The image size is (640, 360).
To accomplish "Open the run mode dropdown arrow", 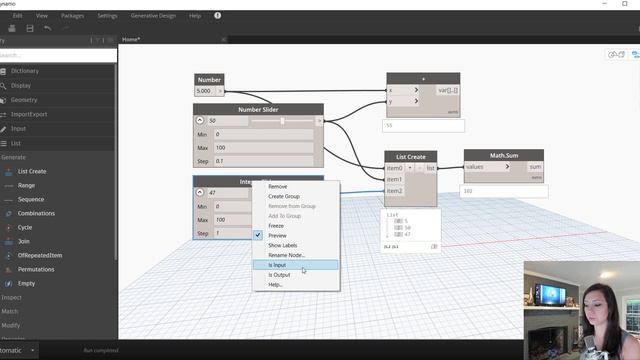I will [32, 350].
